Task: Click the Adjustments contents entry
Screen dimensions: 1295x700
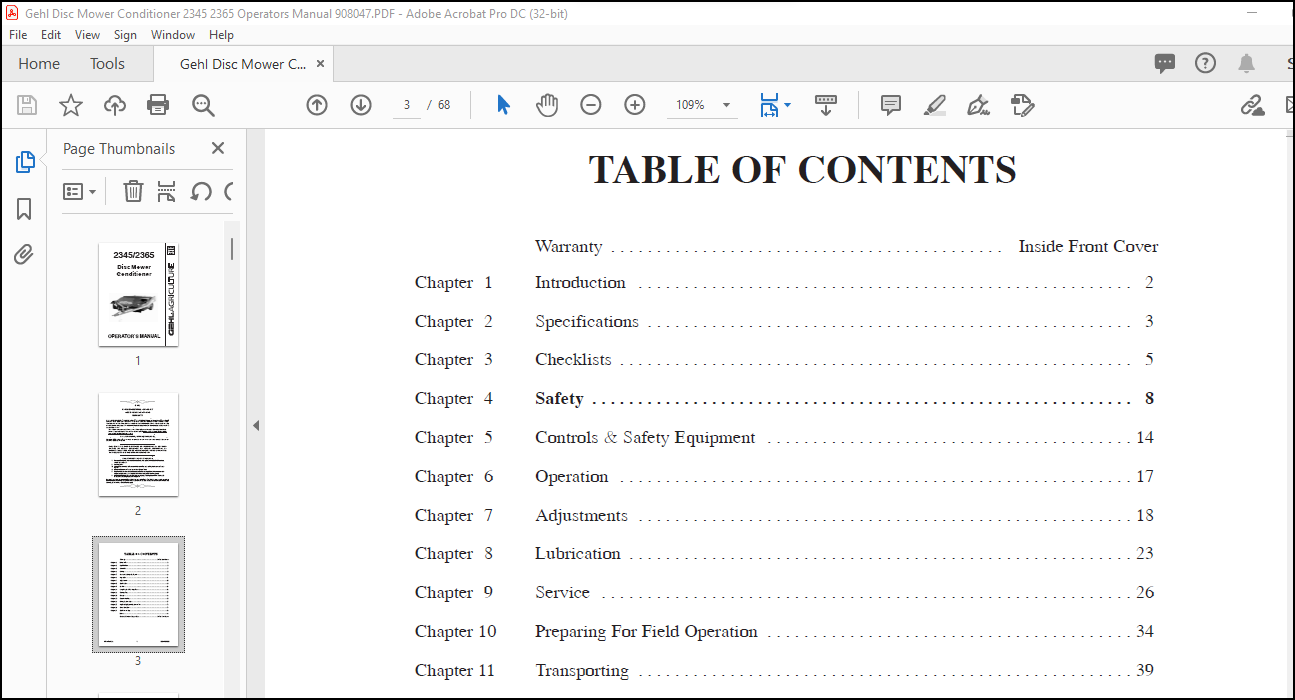Action: (x=581, y=516)
